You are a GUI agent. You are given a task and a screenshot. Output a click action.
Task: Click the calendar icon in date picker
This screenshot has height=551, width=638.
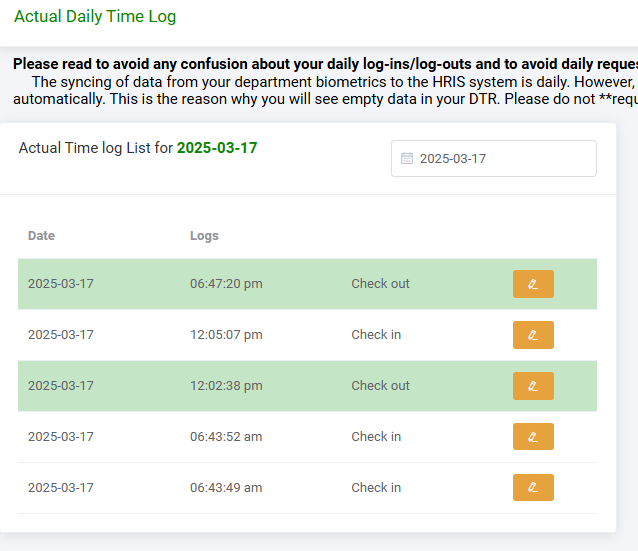[407, 158]
